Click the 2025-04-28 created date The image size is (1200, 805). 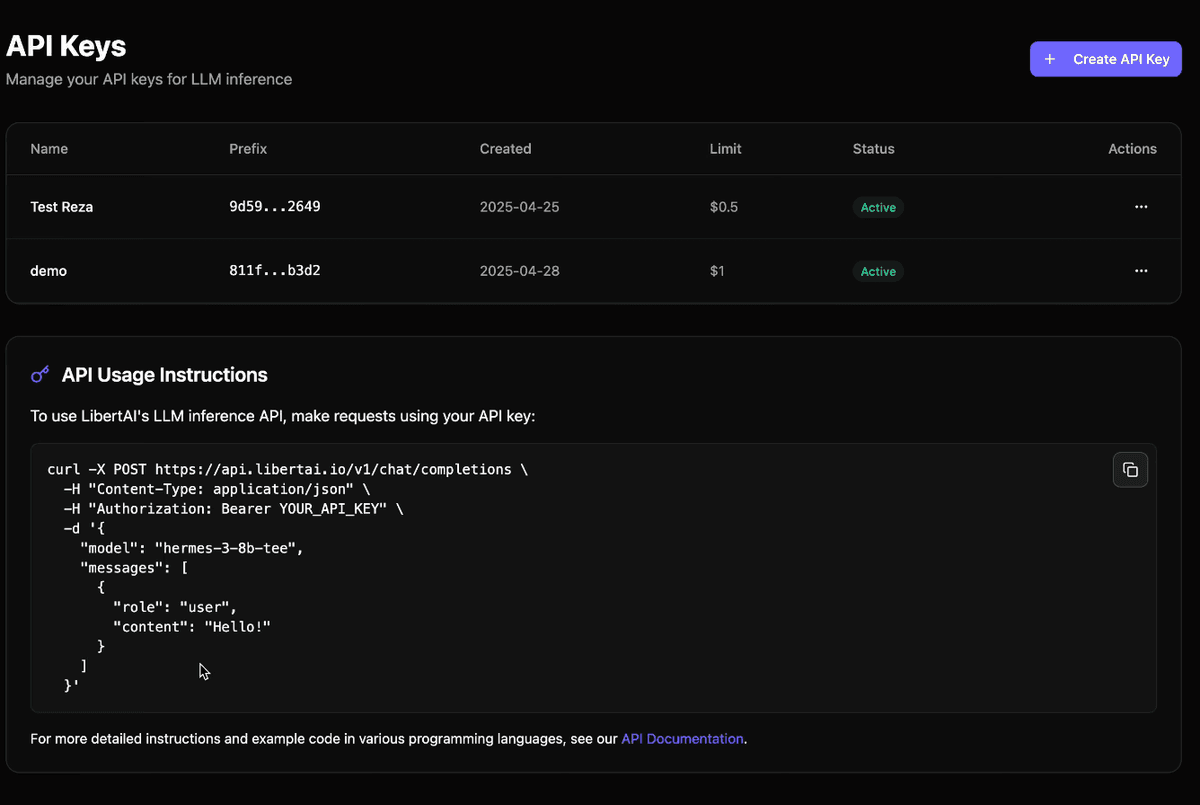(519, 271)
